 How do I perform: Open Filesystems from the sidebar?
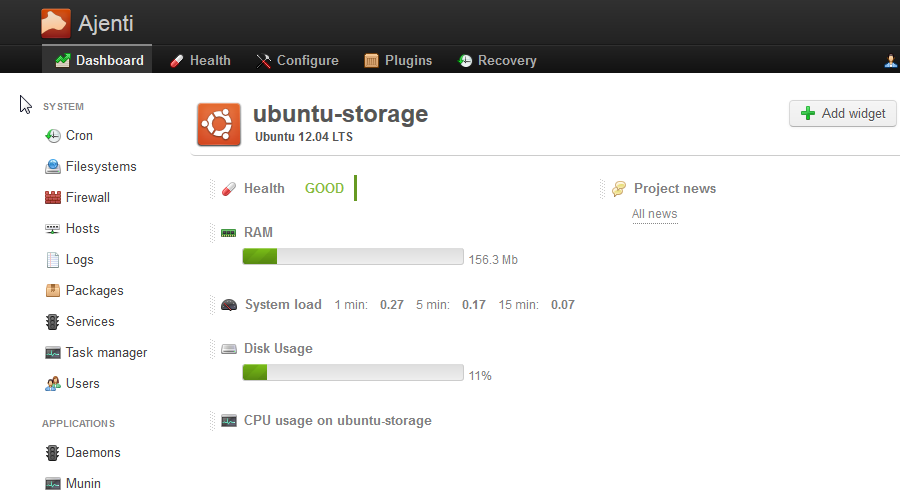91,166
